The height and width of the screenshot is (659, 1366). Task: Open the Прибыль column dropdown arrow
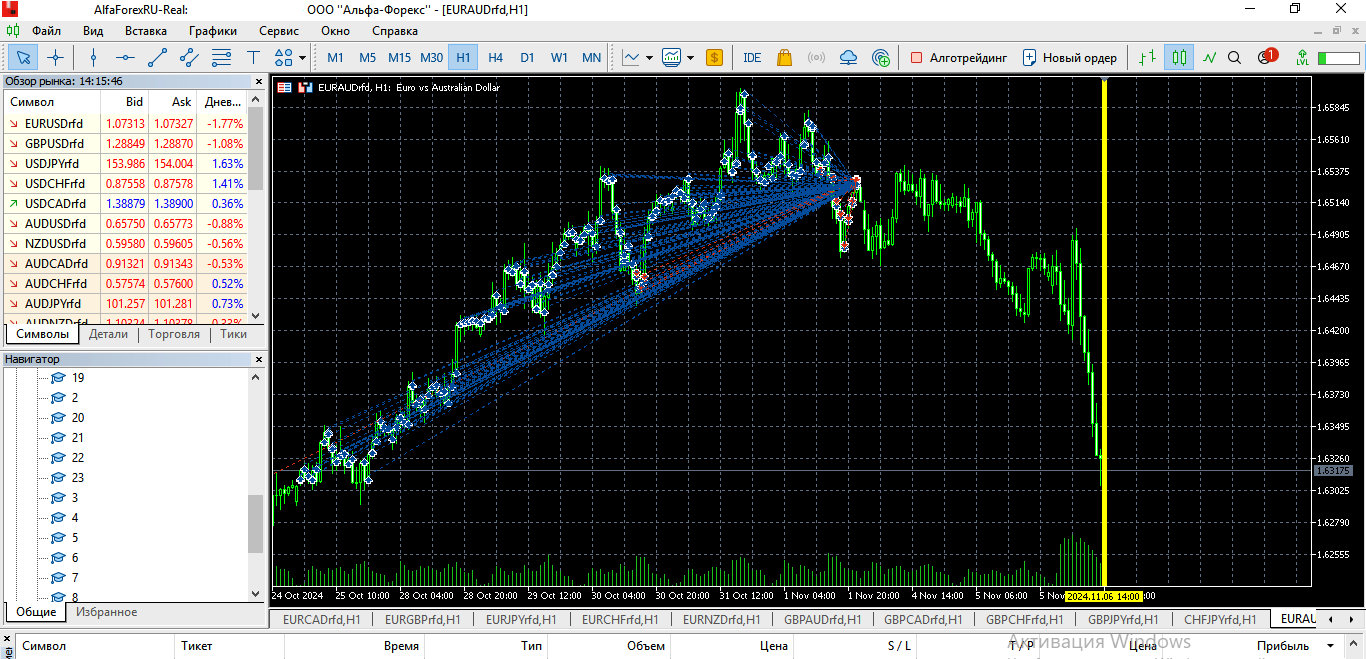point(1330,646)
